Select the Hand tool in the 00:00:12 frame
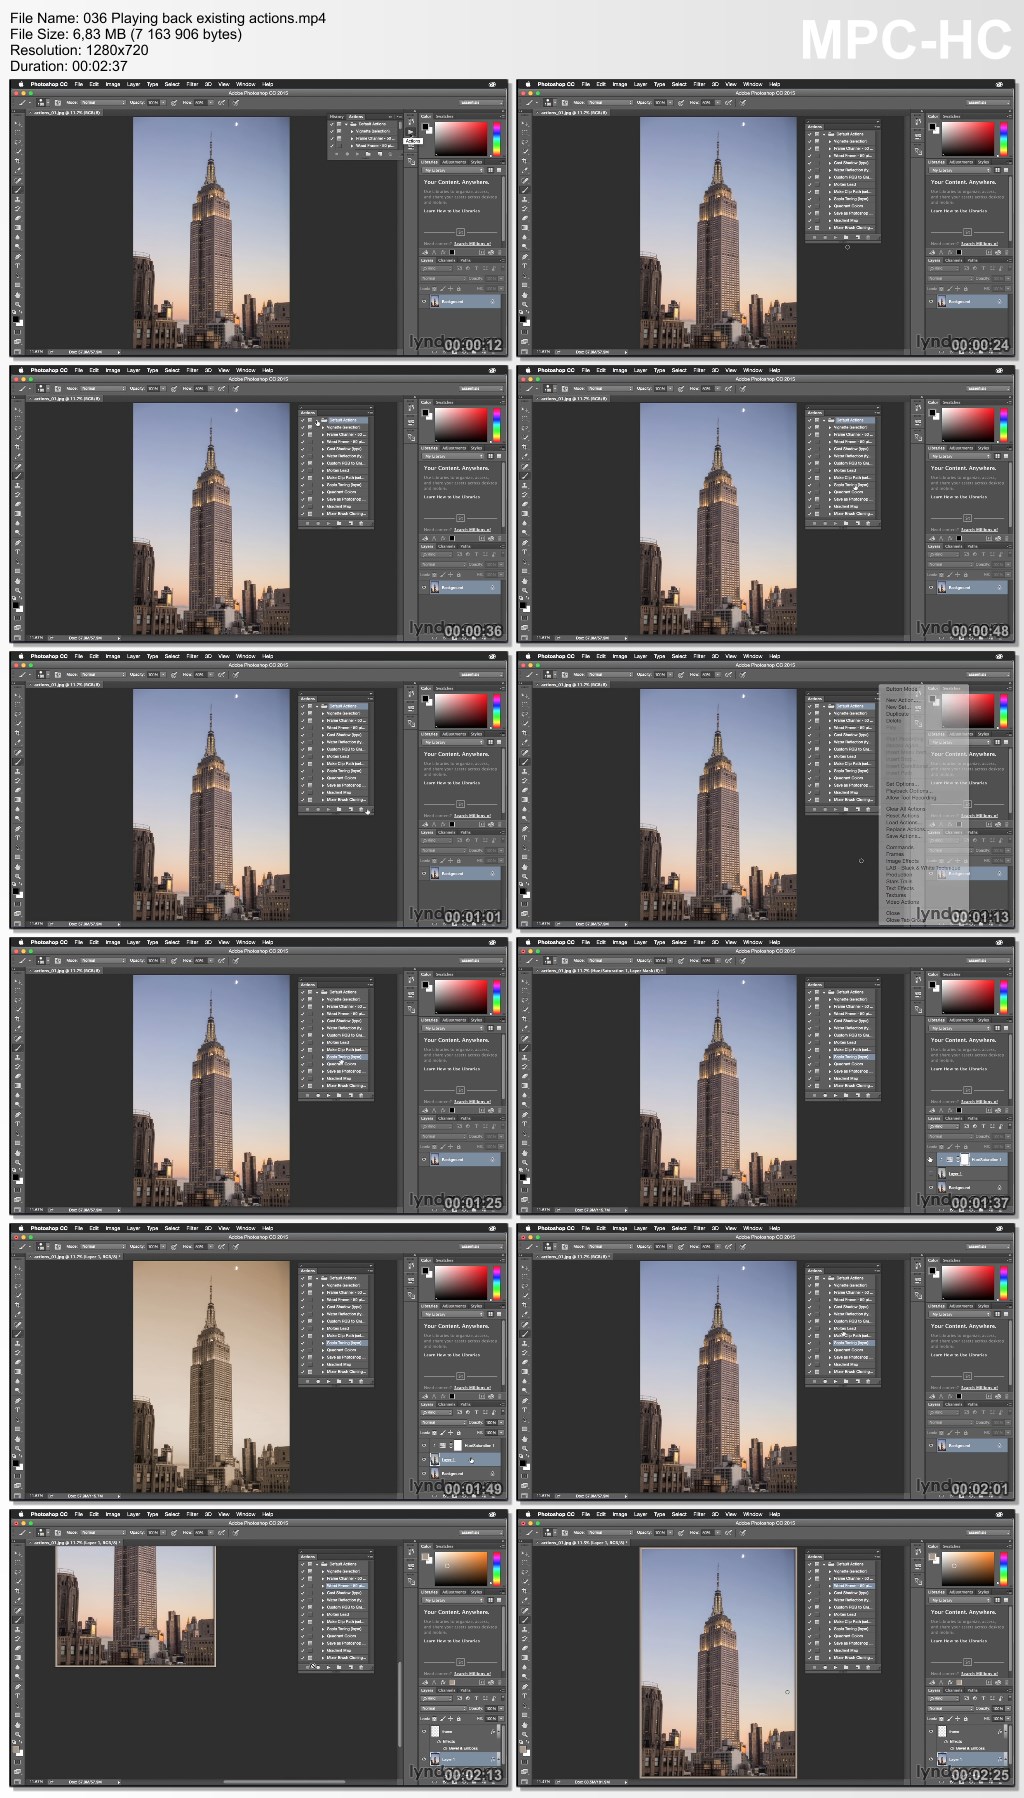Screen dimensions: 1024x1798 [18, 295]
